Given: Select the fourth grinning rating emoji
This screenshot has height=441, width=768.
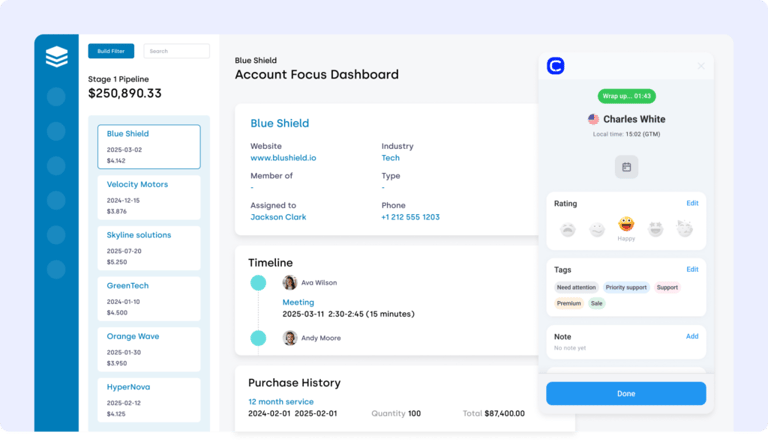Looking at the screenshot, I should [655, 229].
